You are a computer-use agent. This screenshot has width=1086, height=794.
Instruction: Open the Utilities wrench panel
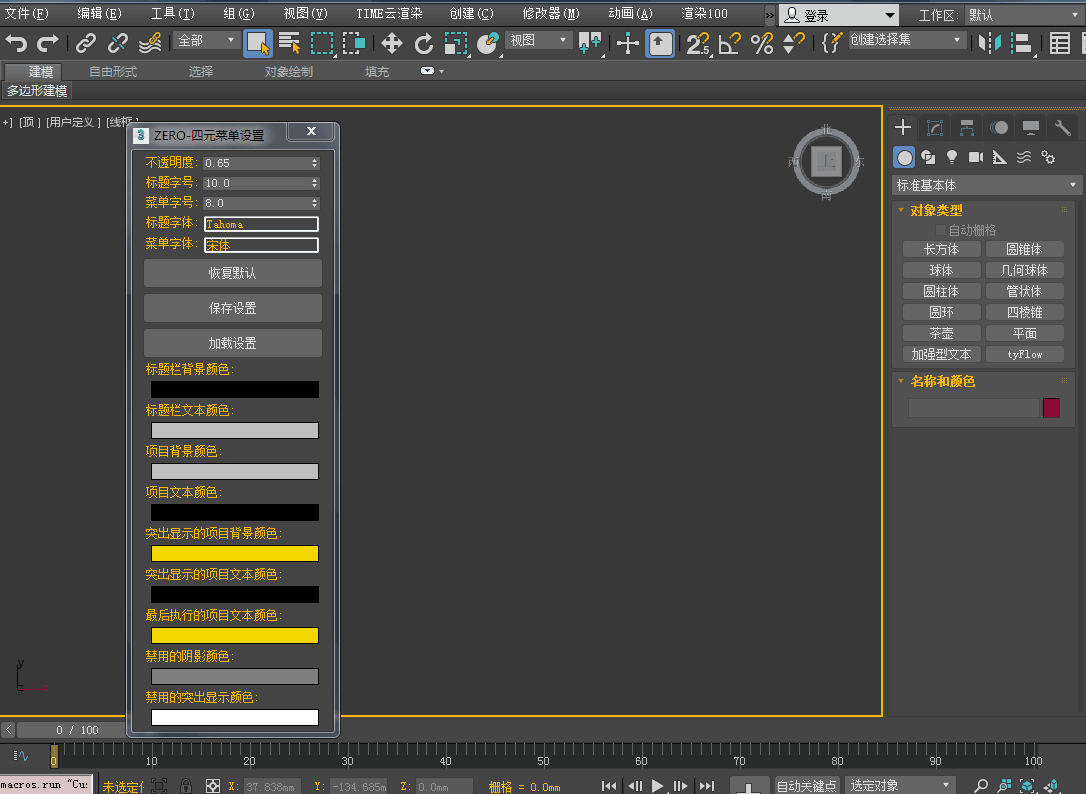1062,128
